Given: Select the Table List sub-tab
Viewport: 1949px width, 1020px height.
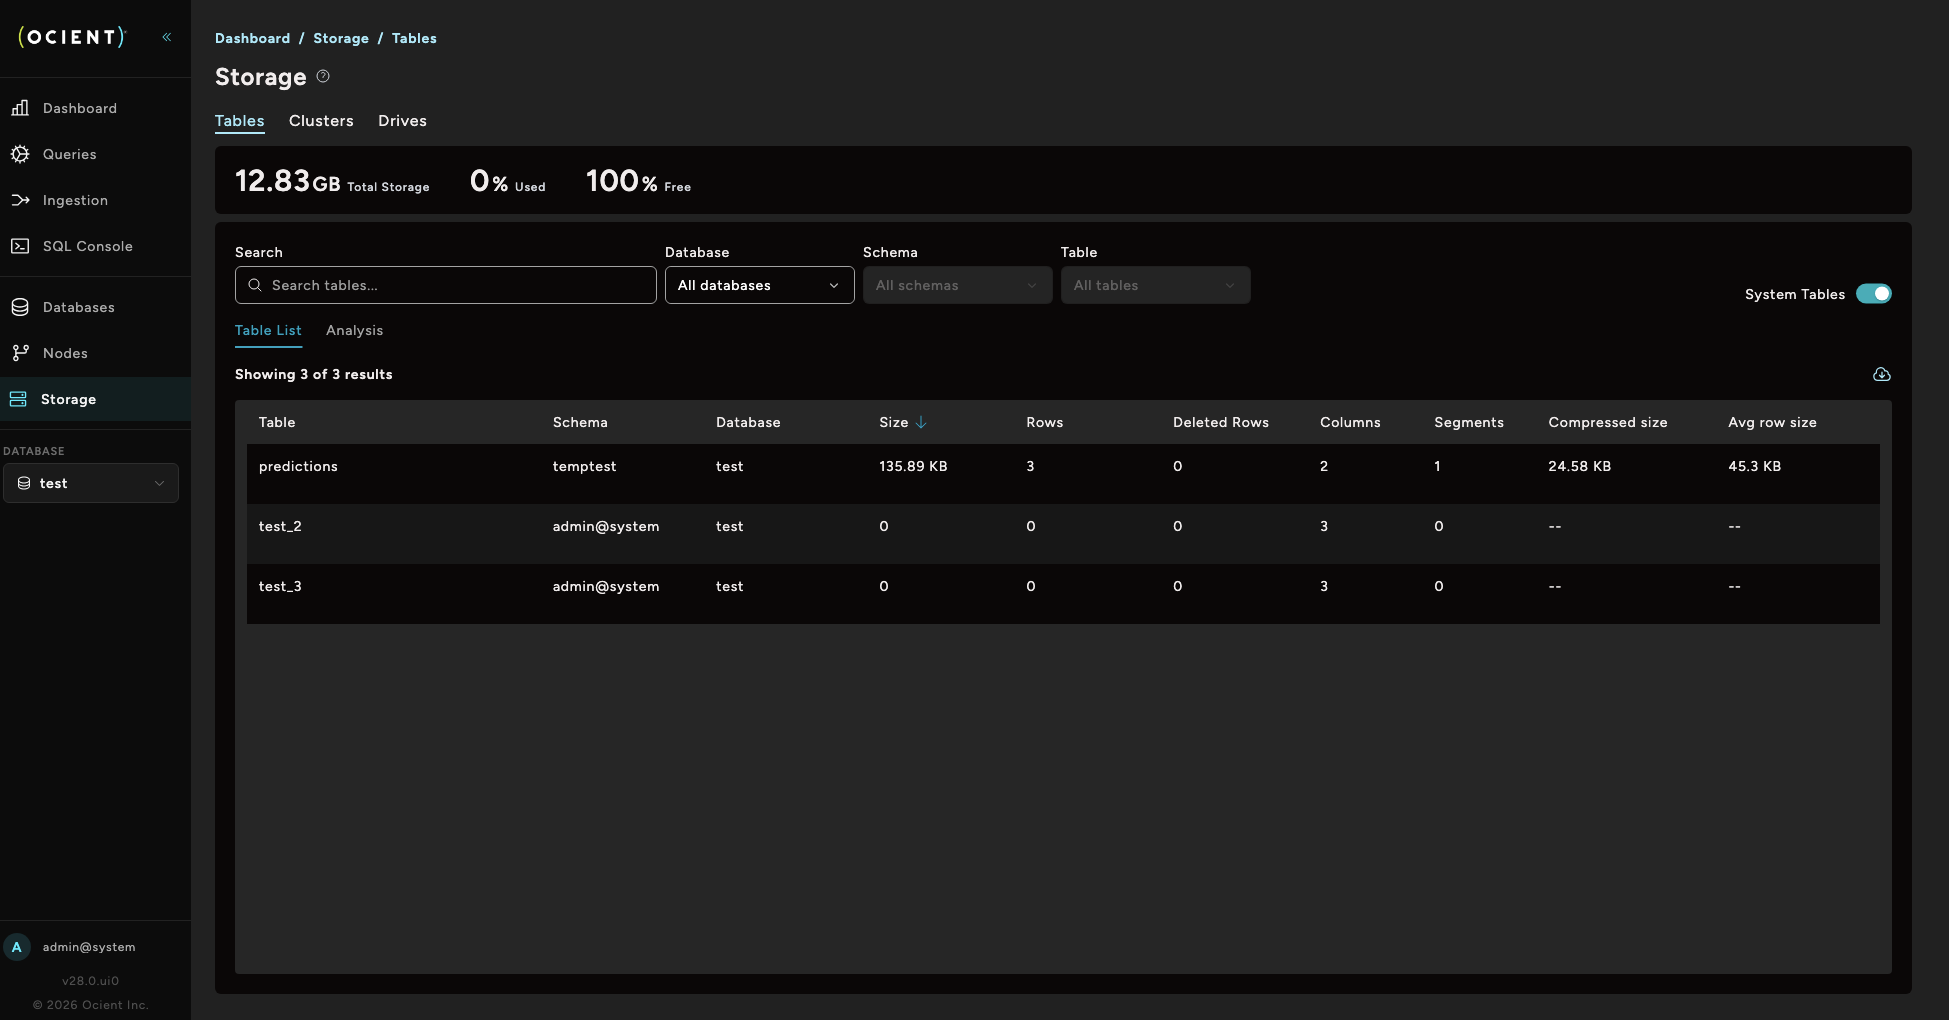Looking at the screenshot, I should 268,330.
